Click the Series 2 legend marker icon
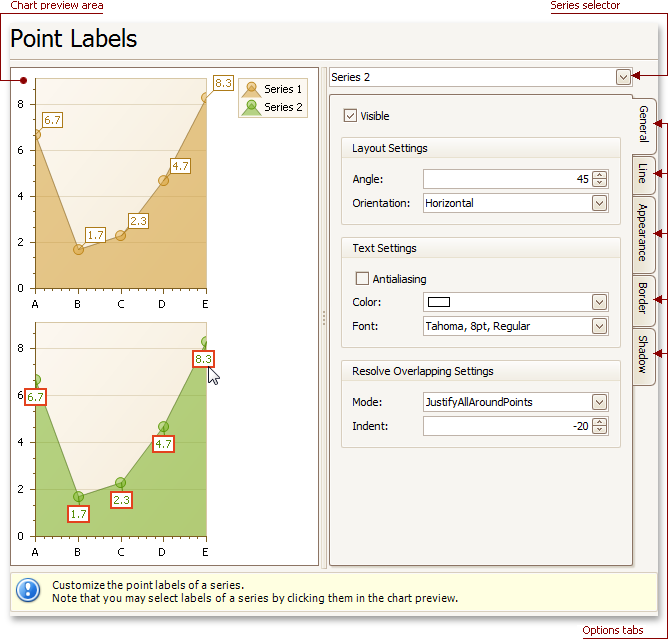668x639 pixels. coord(251,107)
